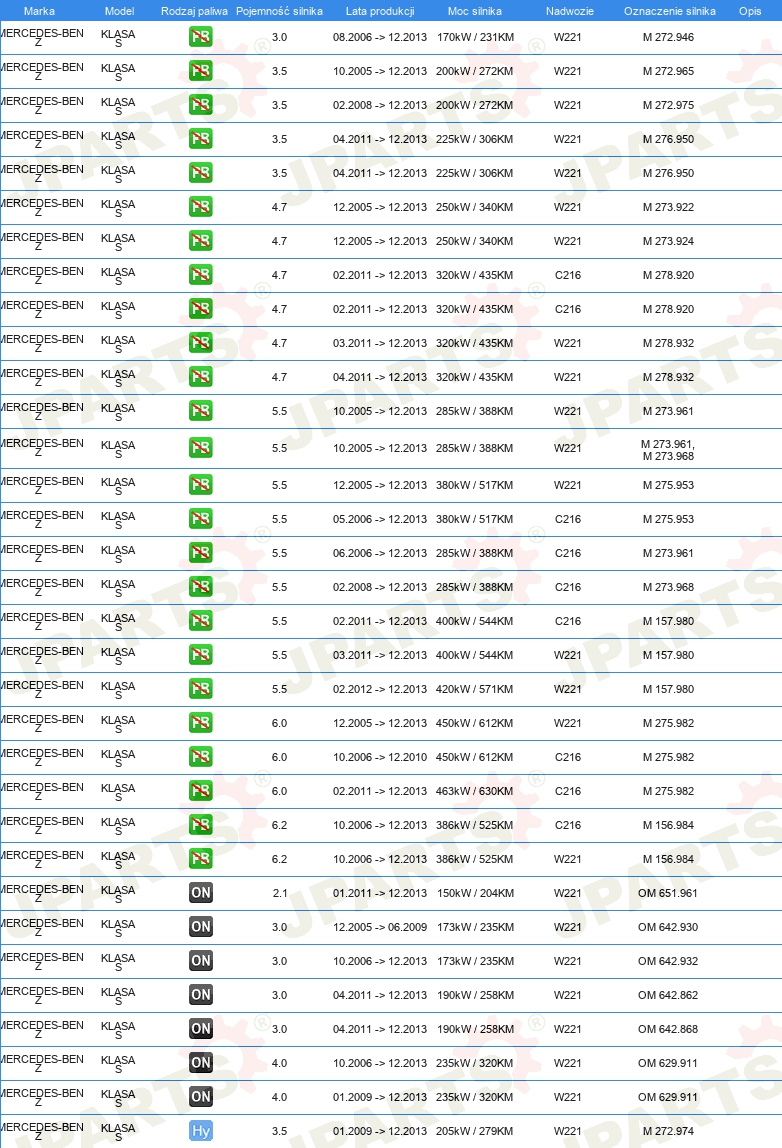Click the petrol icon in the M 272.946 row

201,37
